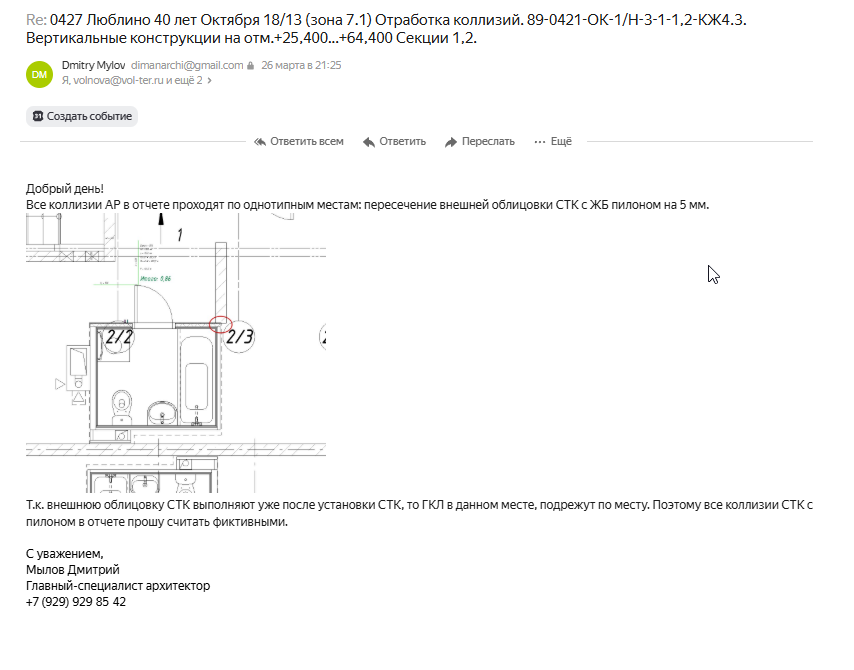854x670 pixels.
Task: Open the embedded floor plan drawing image
Action: click(x=176, y=353)
